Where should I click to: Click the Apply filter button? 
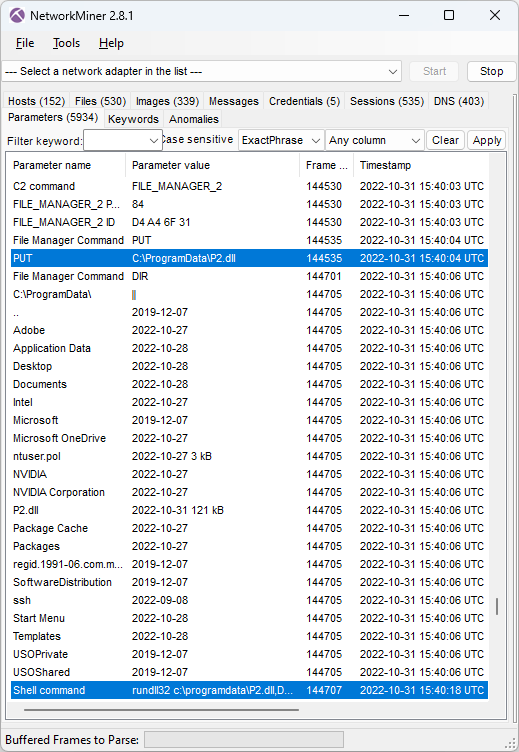[486, 141]
